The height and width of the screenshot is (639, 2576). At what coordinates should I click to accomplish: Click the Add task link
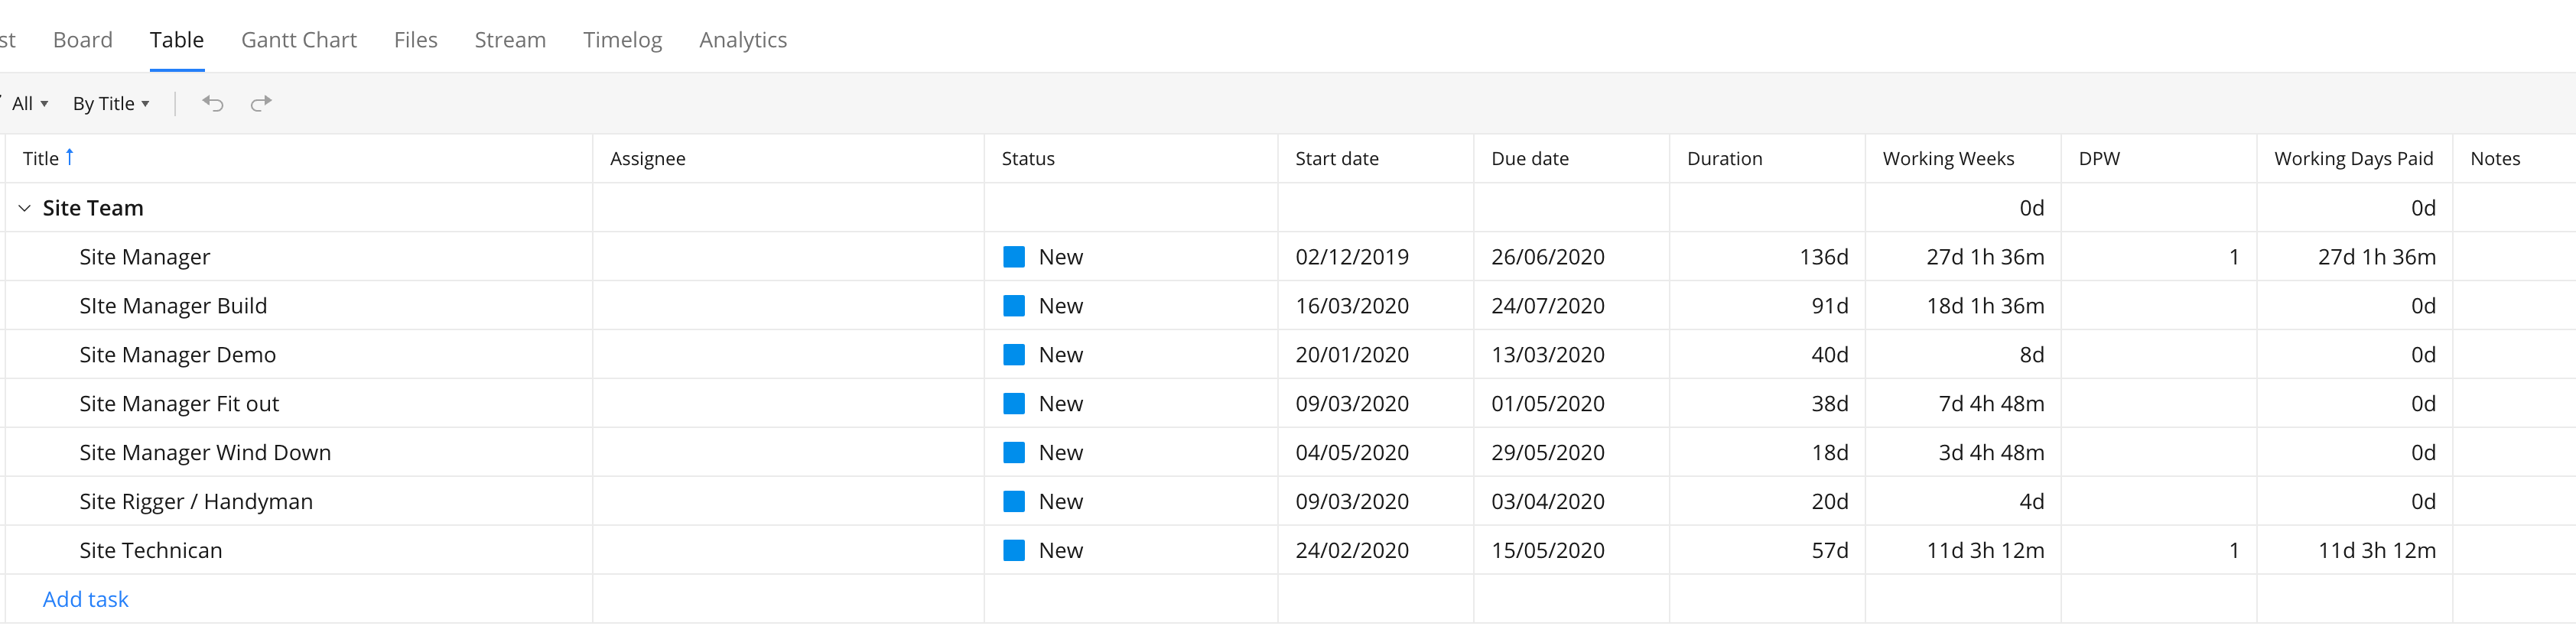coord(85,599)
